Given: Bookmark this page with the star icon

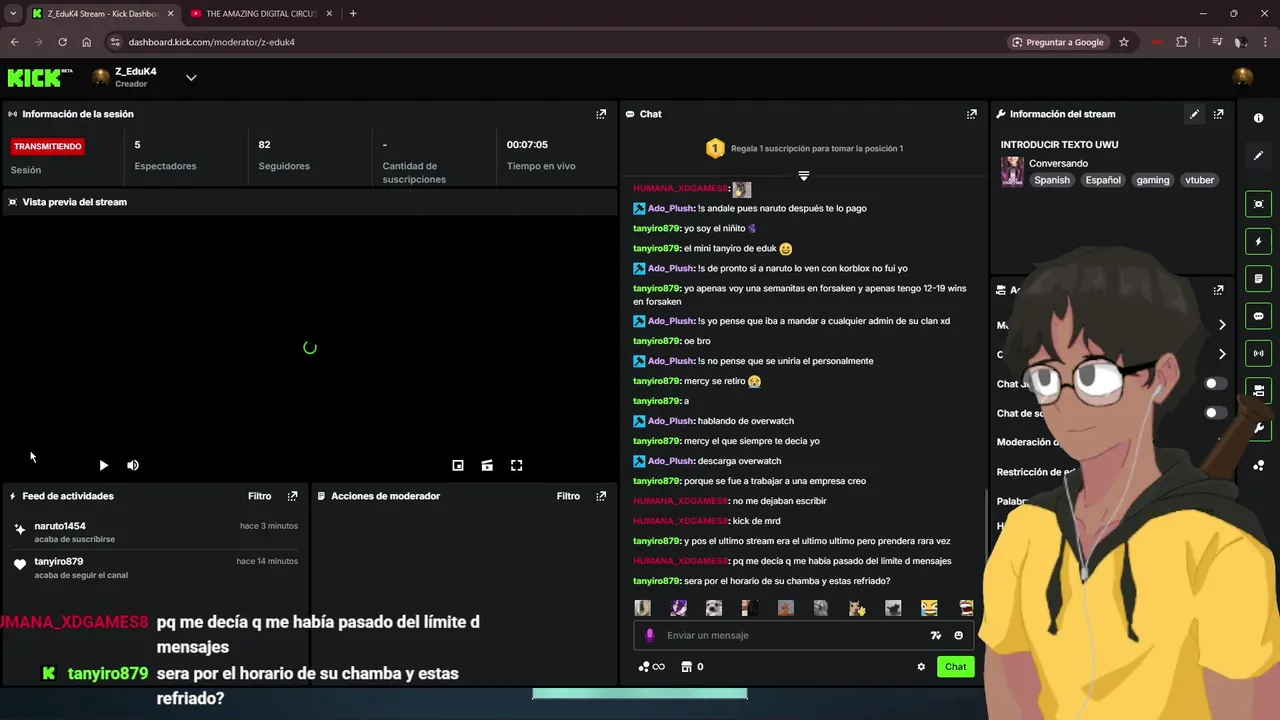Looking at the screenshot, I should 1124,42.
